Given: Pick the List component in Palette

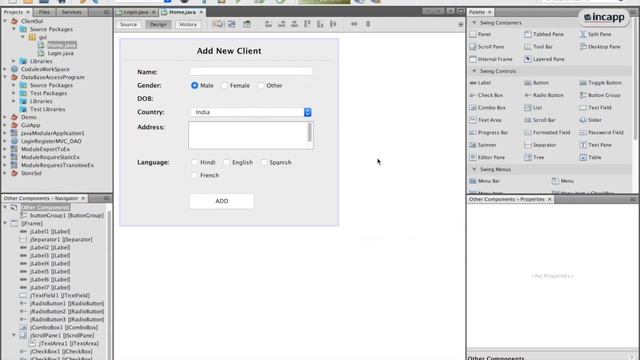Looking at the screenshot, I should tap(533, 108).
